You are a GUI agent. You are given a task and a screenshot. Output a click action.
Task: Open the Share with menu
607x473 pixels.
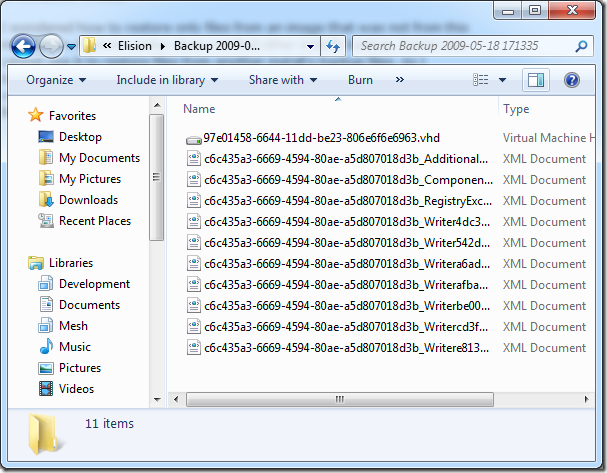pyautogui.click(x=283, y=80)
